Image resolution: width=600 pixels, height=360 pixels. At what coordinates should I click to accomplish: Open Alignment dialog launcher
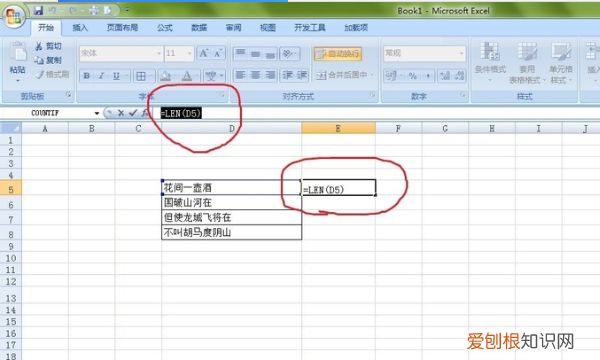pyautogui.click(x=373, y=95)
